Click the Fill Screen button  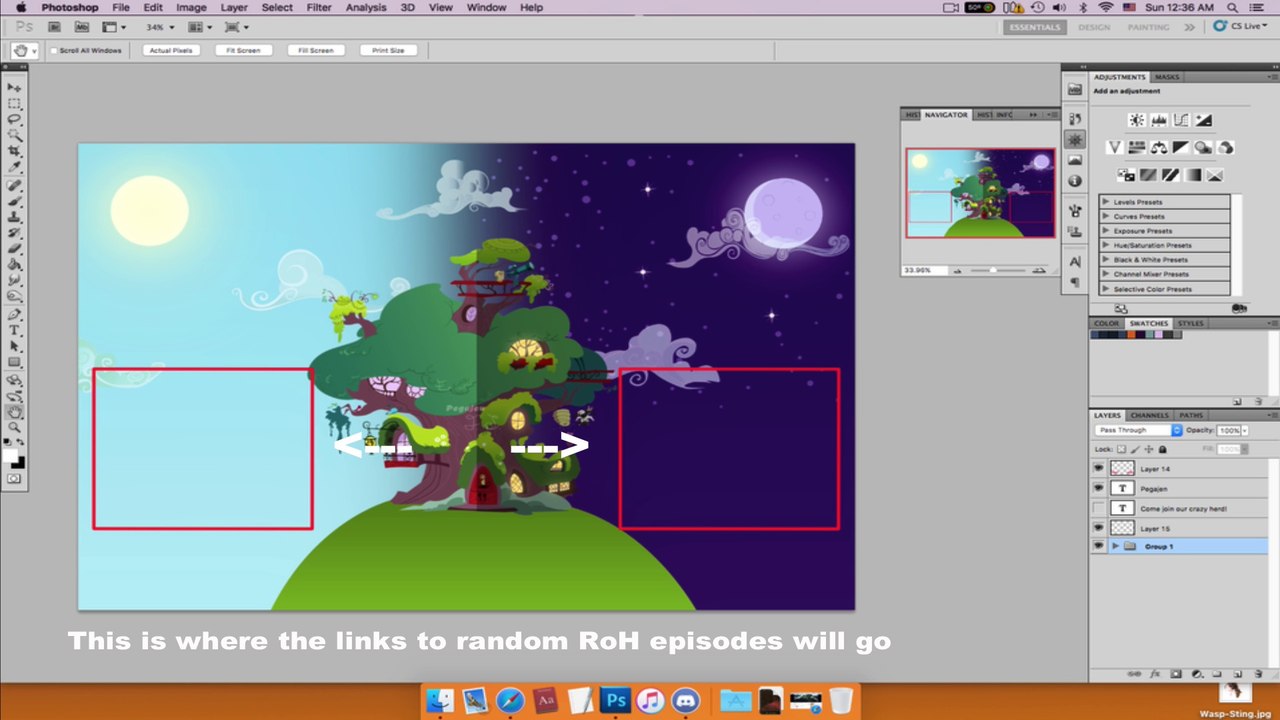[x=316, y=50]
